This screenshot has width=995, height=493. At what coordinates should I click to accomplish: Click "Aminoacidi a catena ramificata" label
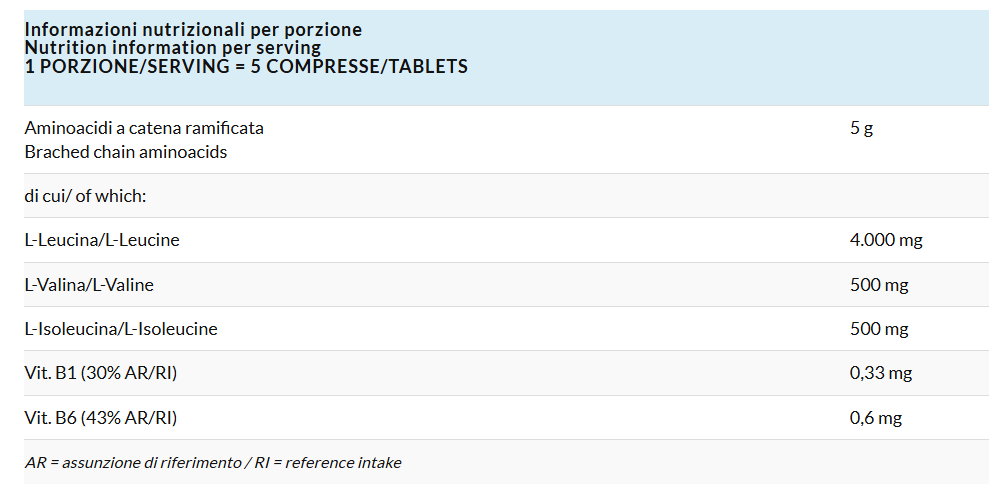coord(144,128)
